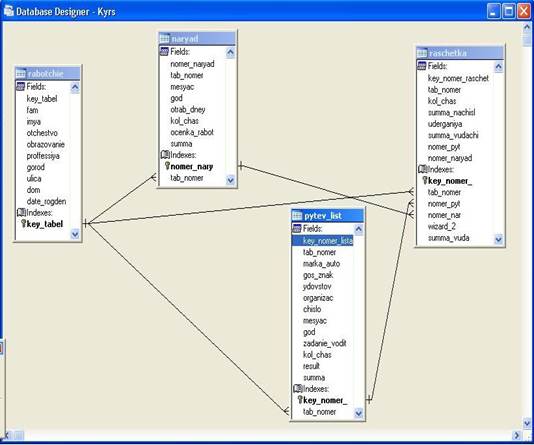This screenshot has height=445, width=534.
Task: Click the Fields icon in raschetka table
Action: 422,66
